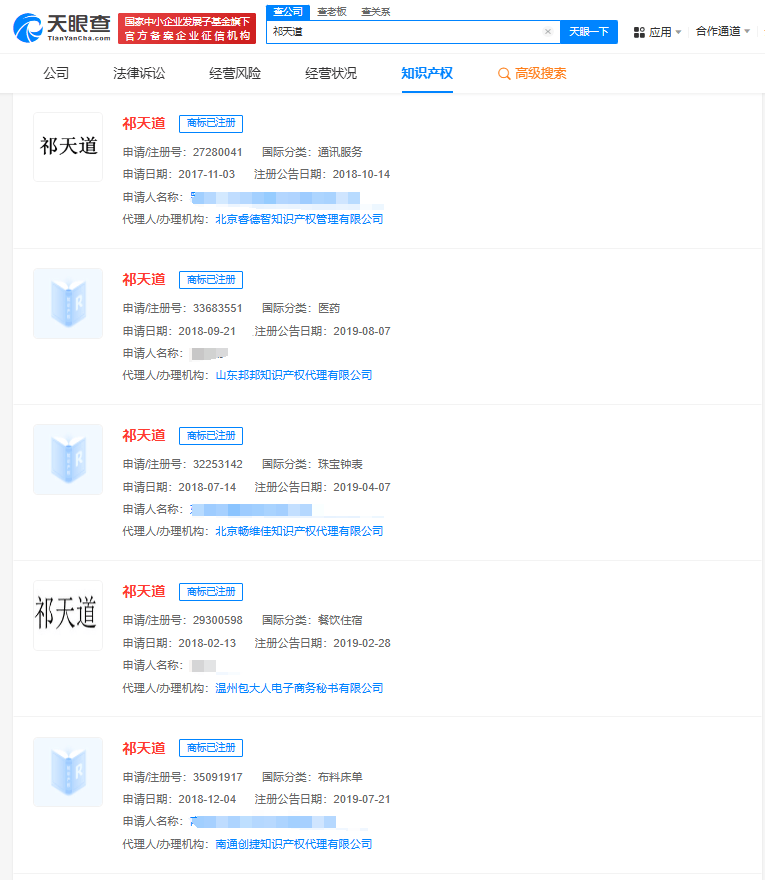Click 注册公告日期 2019-04-07 text

tap(323, 488)
